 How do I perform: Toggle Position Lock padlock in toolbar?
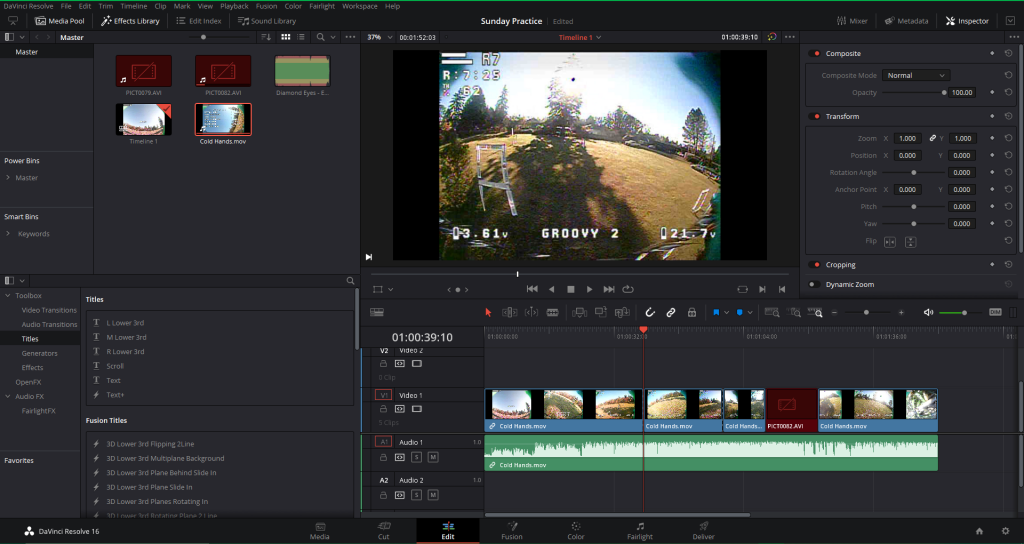(x=692, y=313)
